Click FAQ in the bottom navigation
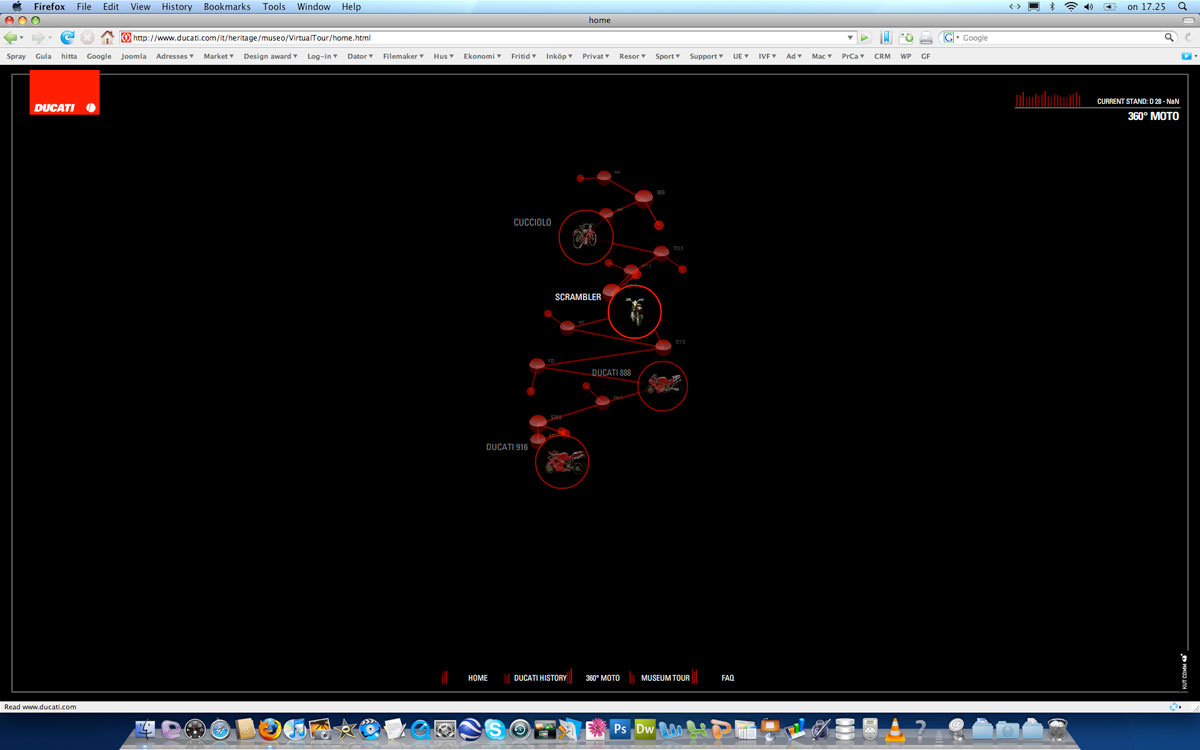The width and height of the screenshot is (1200, 750). (x=728, y=678)
